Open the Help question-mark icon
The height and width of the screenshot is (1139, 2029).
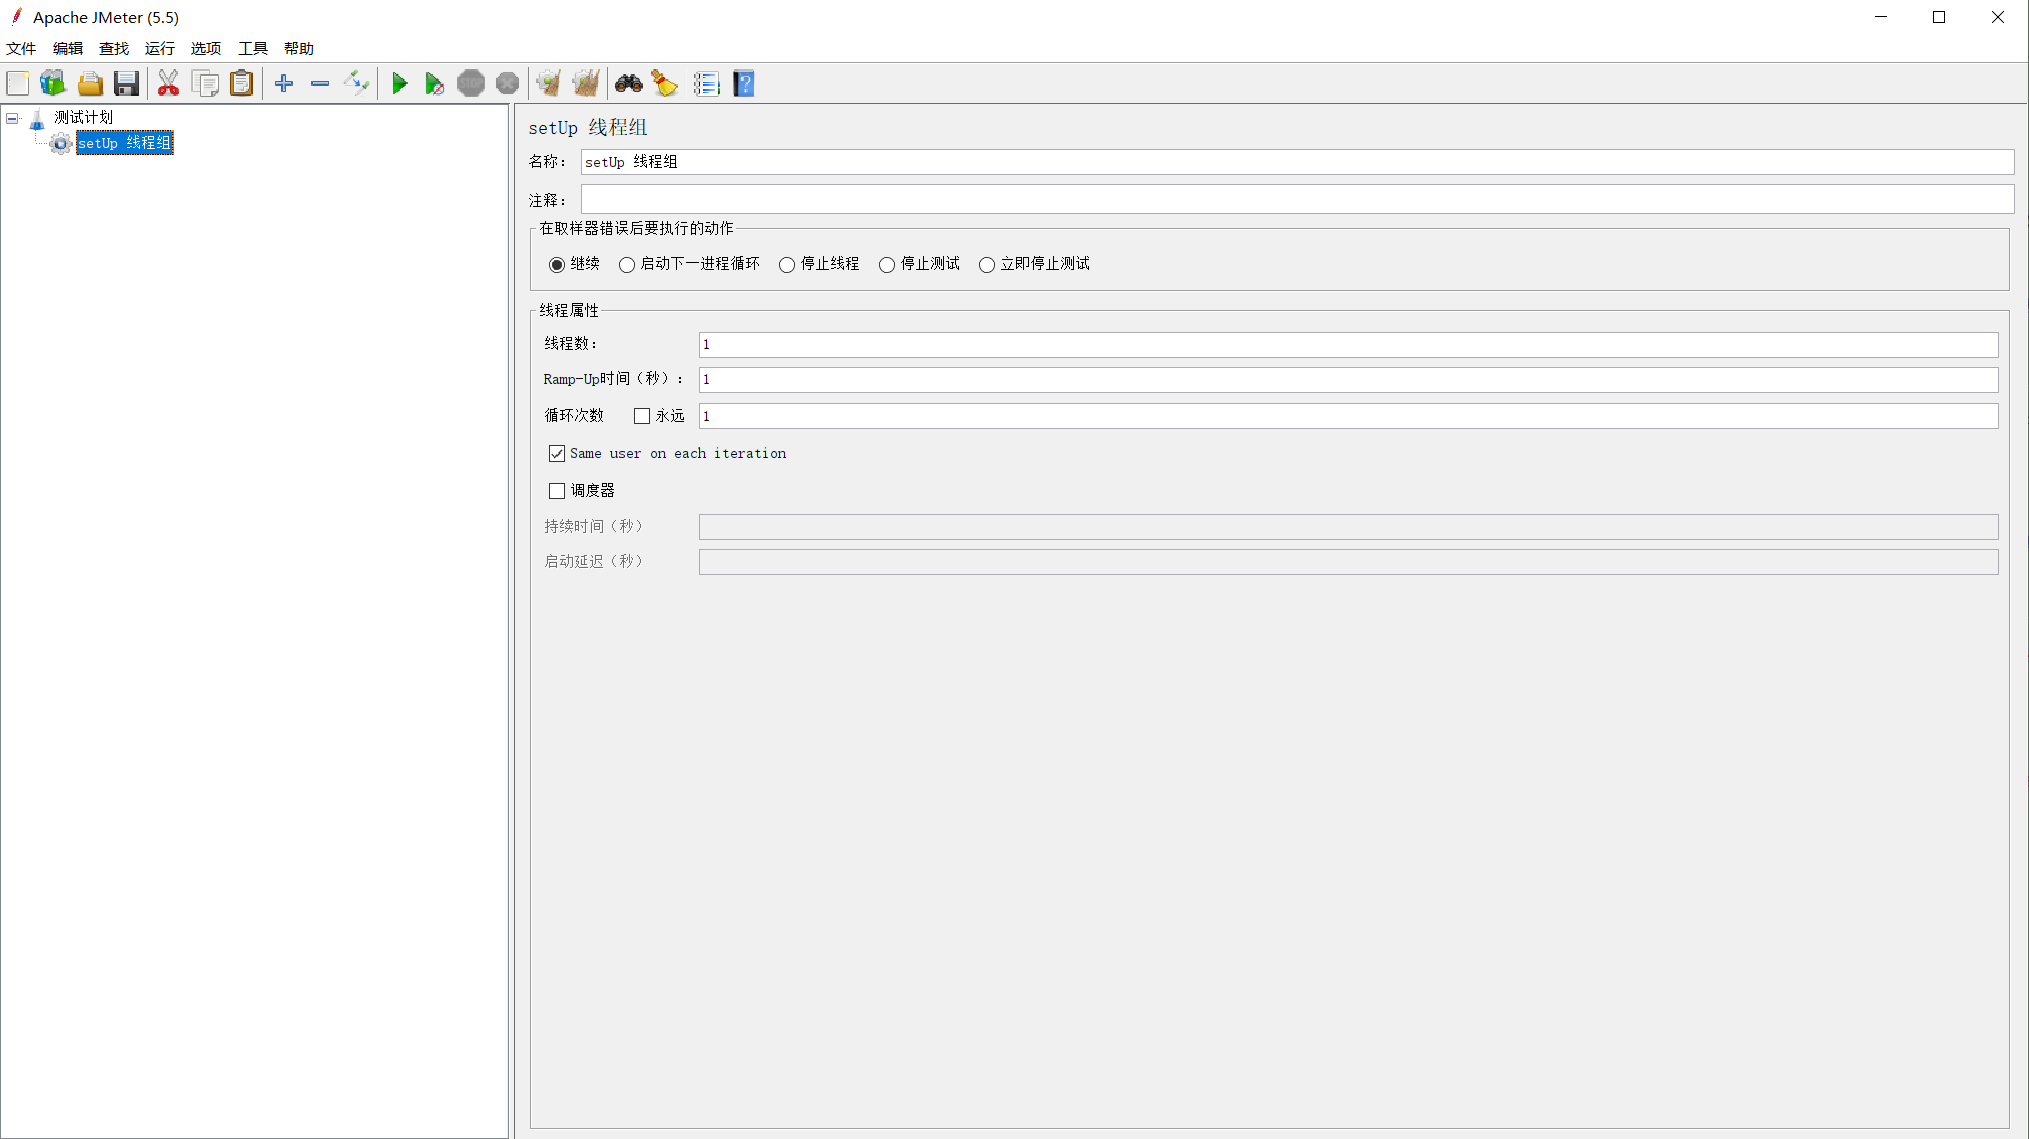(743, 84)
